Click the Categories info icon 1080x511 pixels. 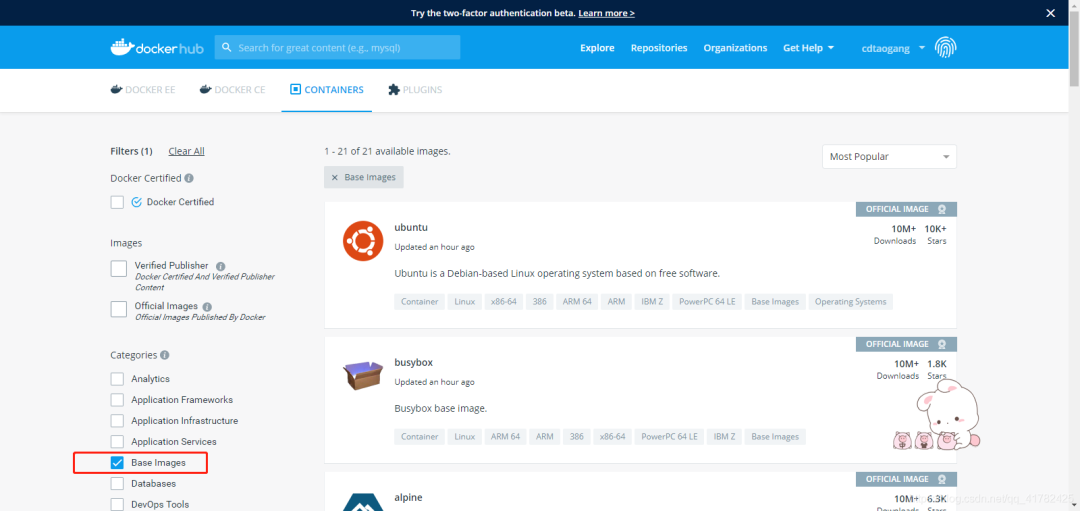(165, 355)
